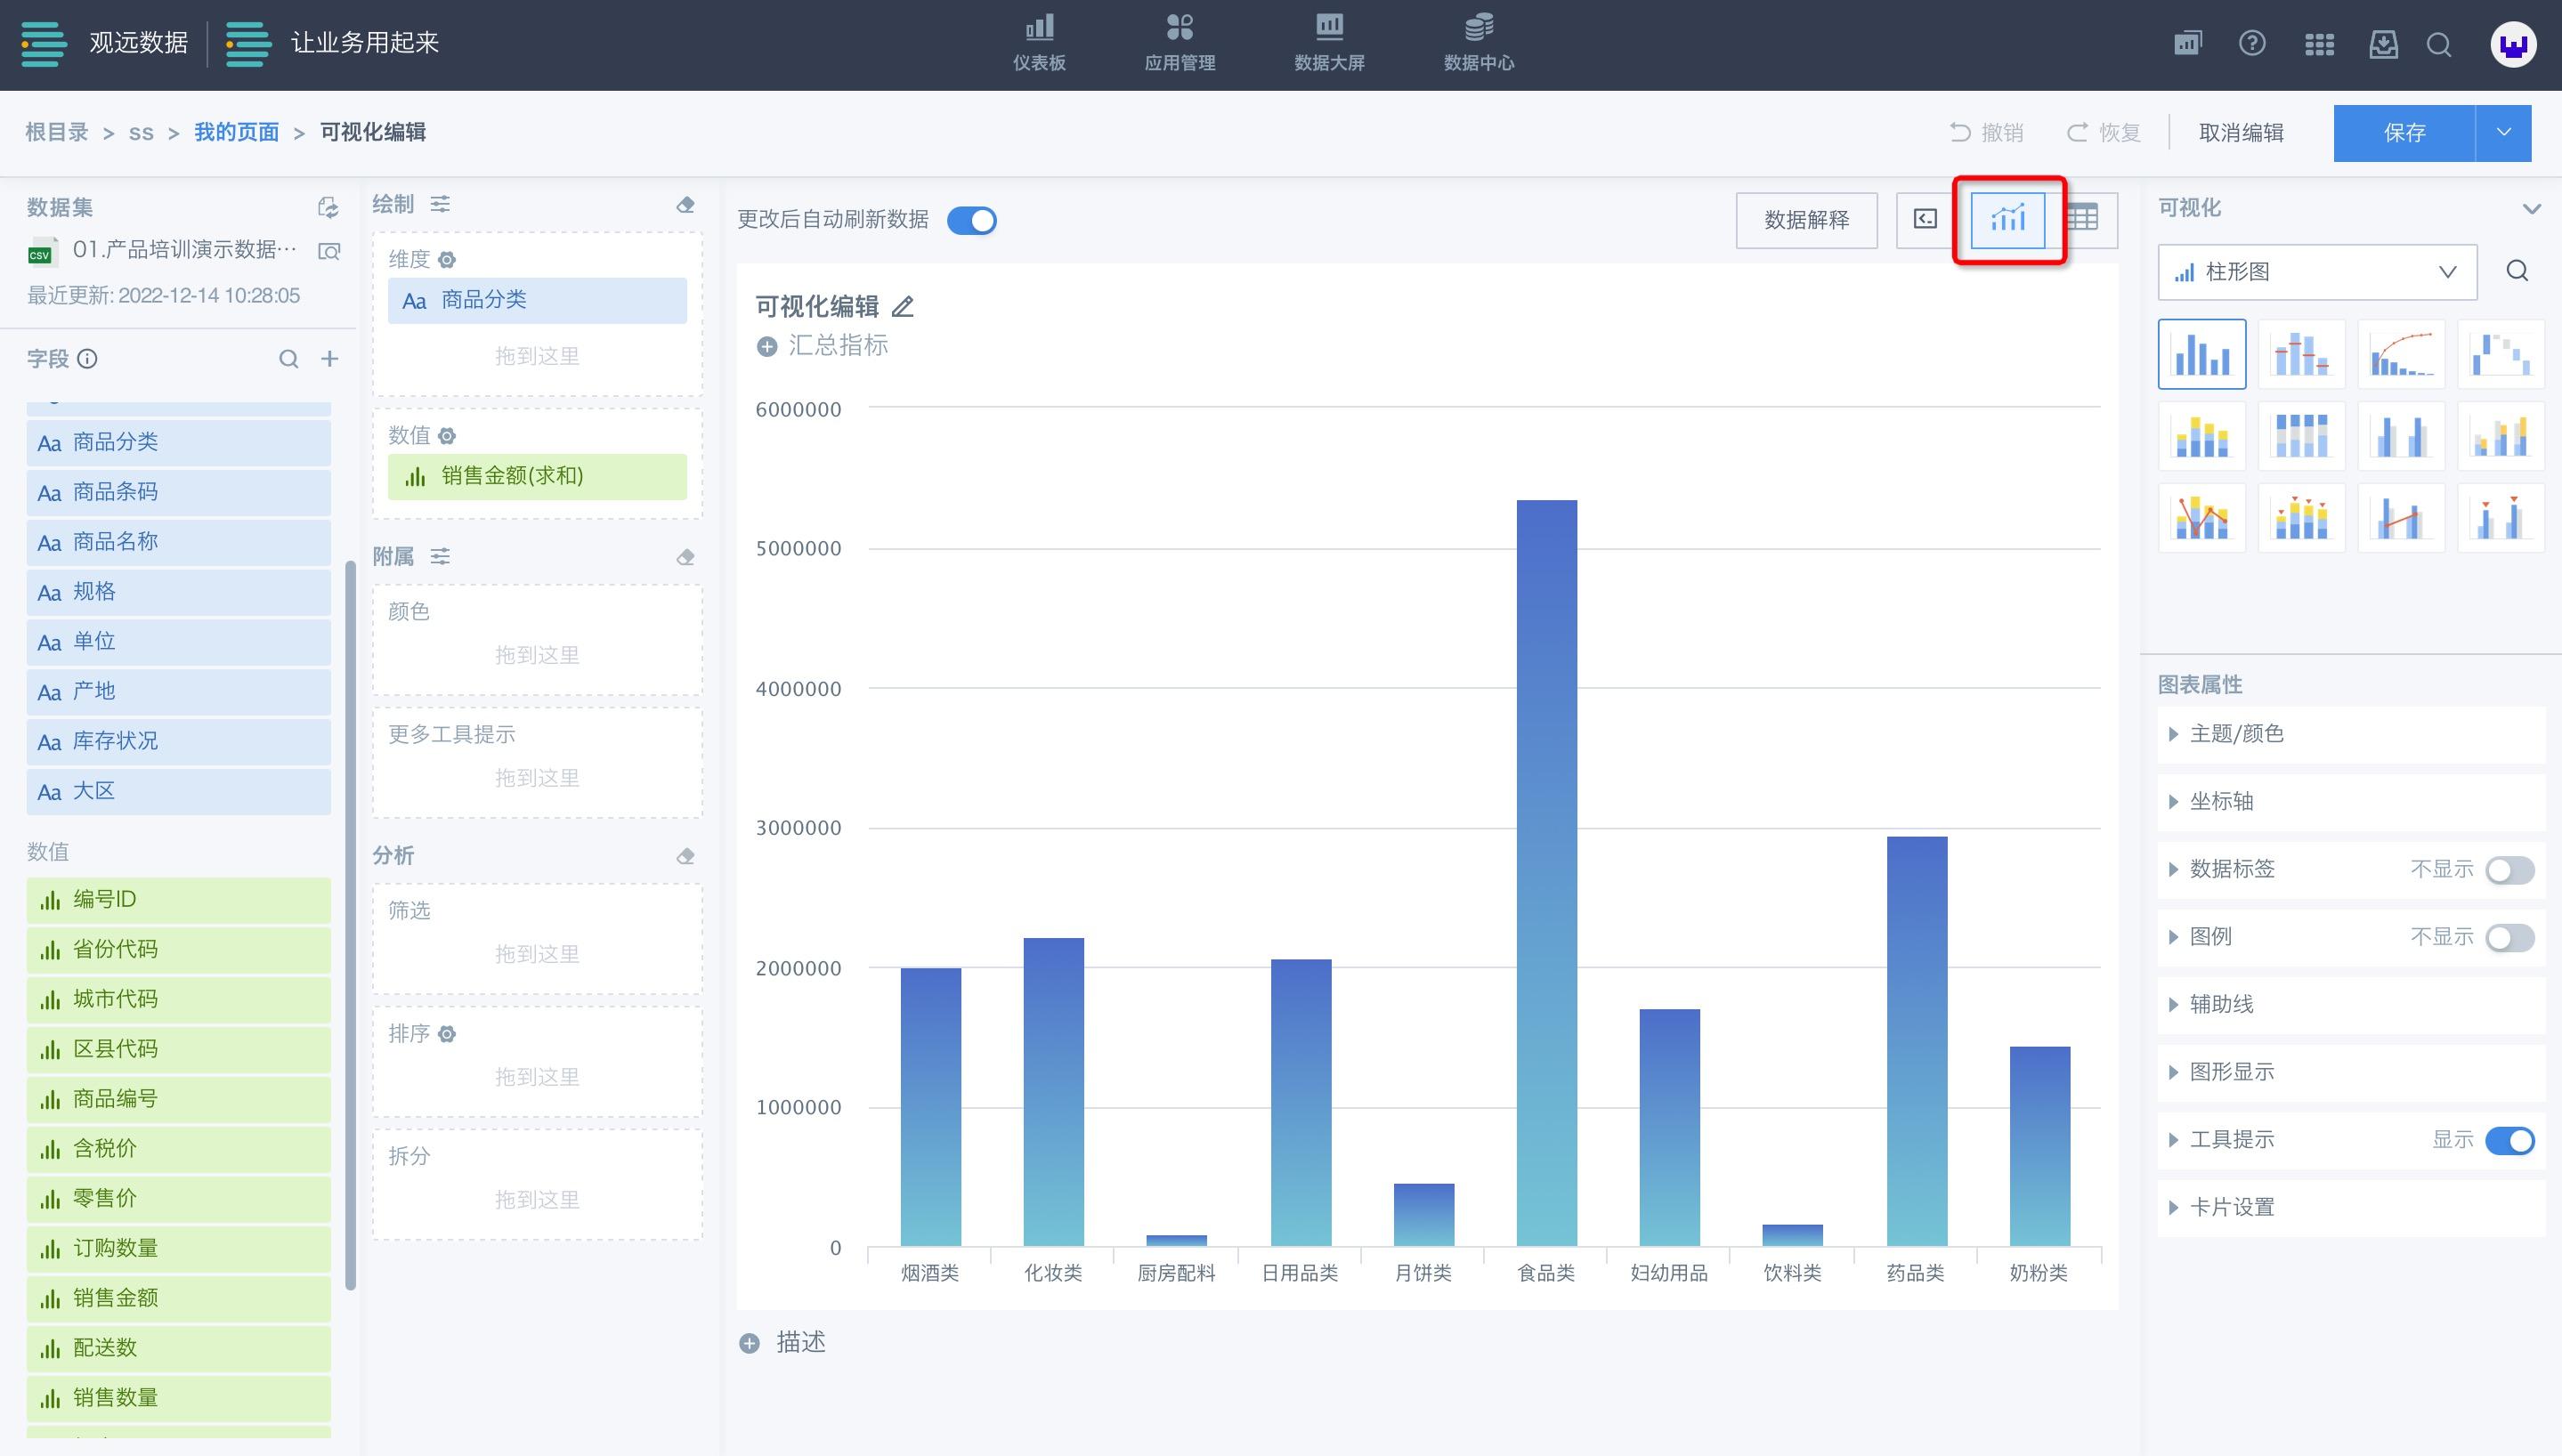Click the chart view icon
The height and width of the screenshot is (1456, 2562).
click(2008, 219)
